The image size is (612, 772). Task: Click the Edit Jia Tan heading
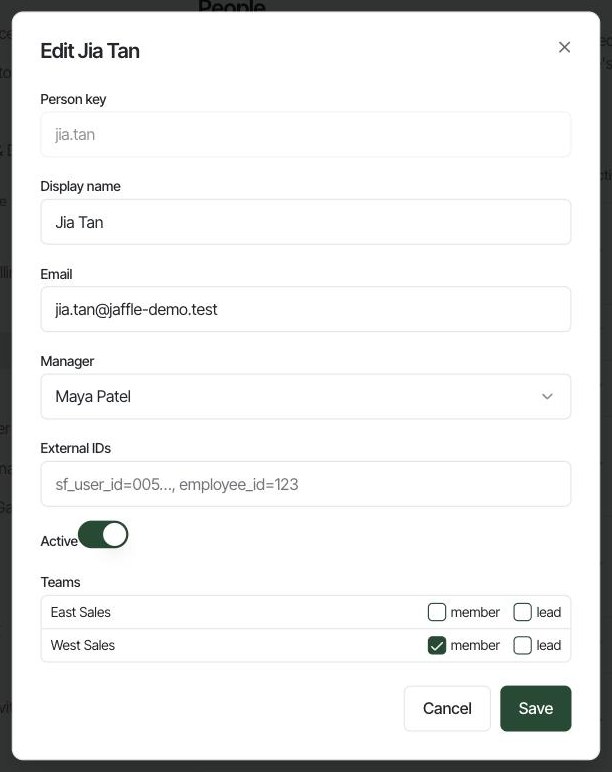click(x=90, y=51)
